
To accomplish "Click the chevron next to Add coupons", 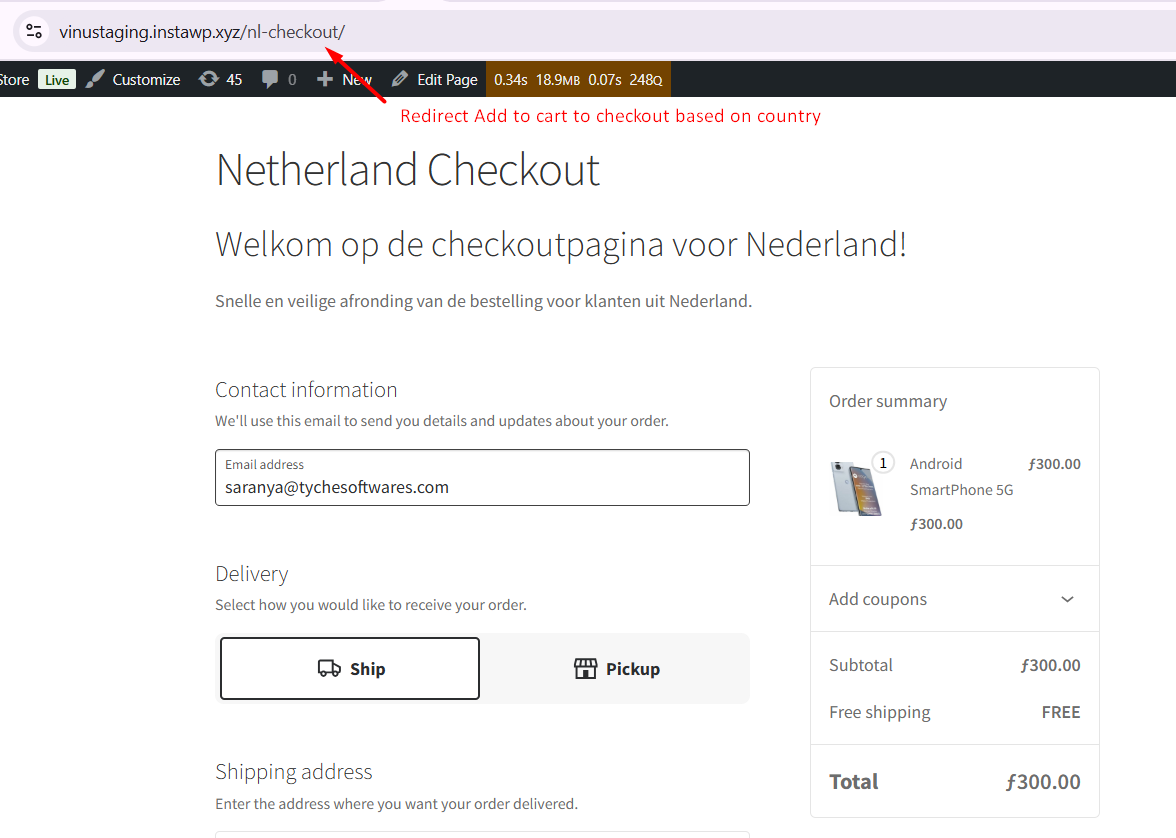I will point(1067,599).
